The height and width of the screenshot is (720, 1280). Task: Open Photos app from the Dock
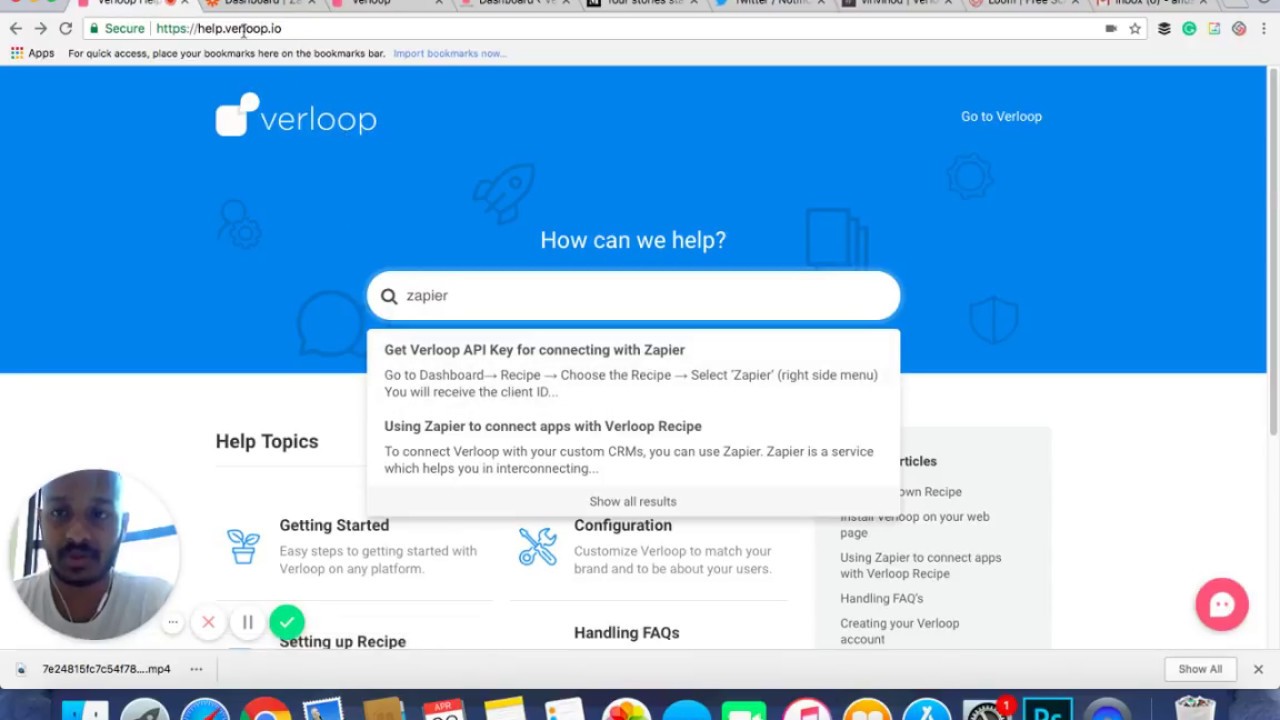coord(626,710)
